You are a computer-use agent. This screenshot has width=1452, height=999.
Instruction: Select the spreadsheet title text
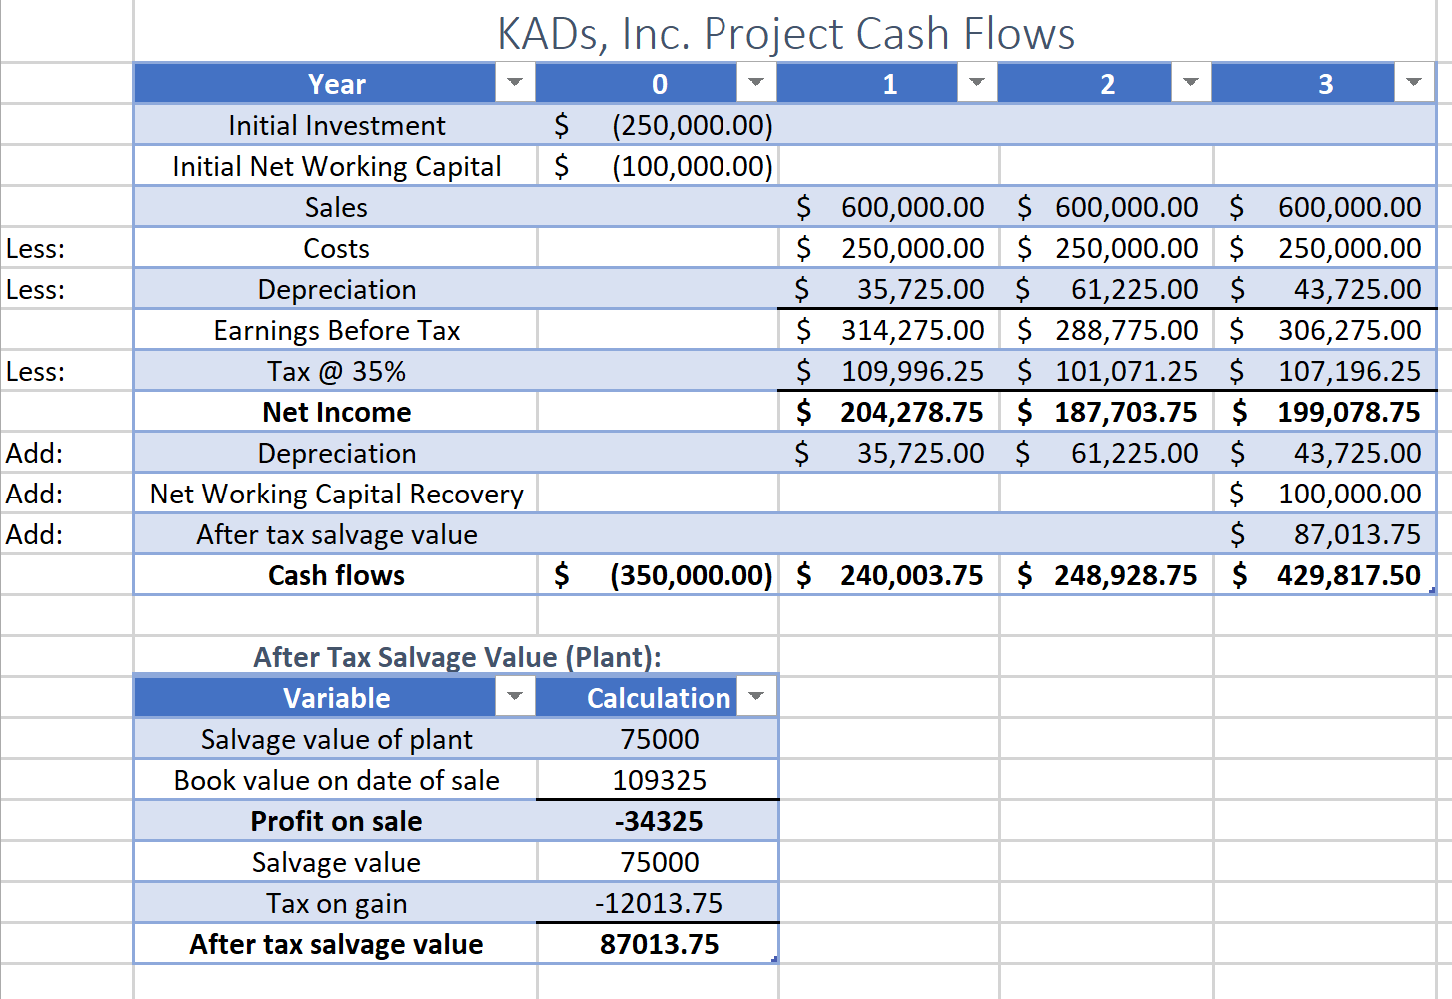point(786,33)
